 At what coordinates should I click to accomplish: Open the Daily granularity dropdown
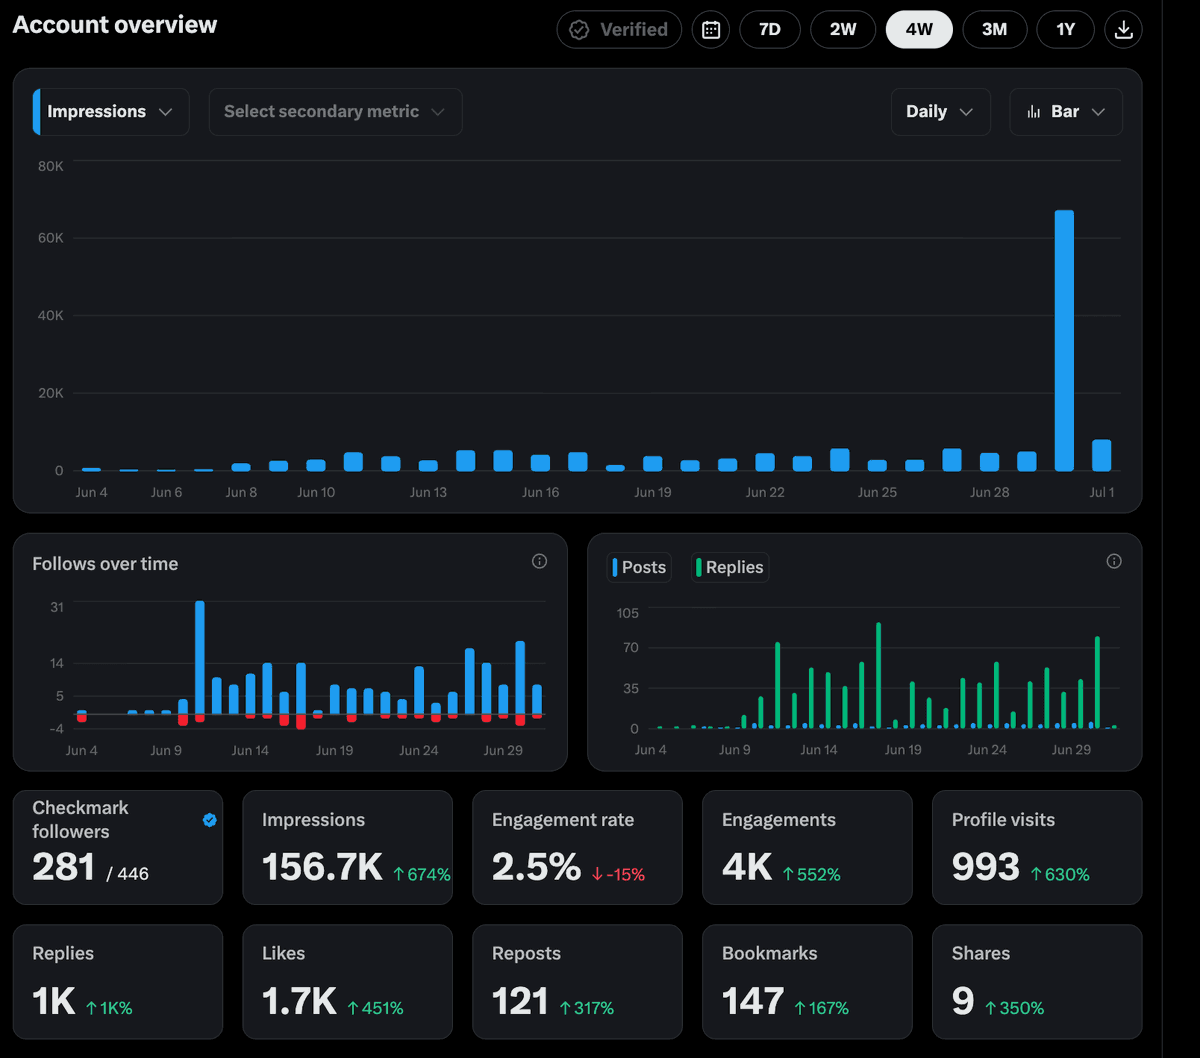point(940,112)
